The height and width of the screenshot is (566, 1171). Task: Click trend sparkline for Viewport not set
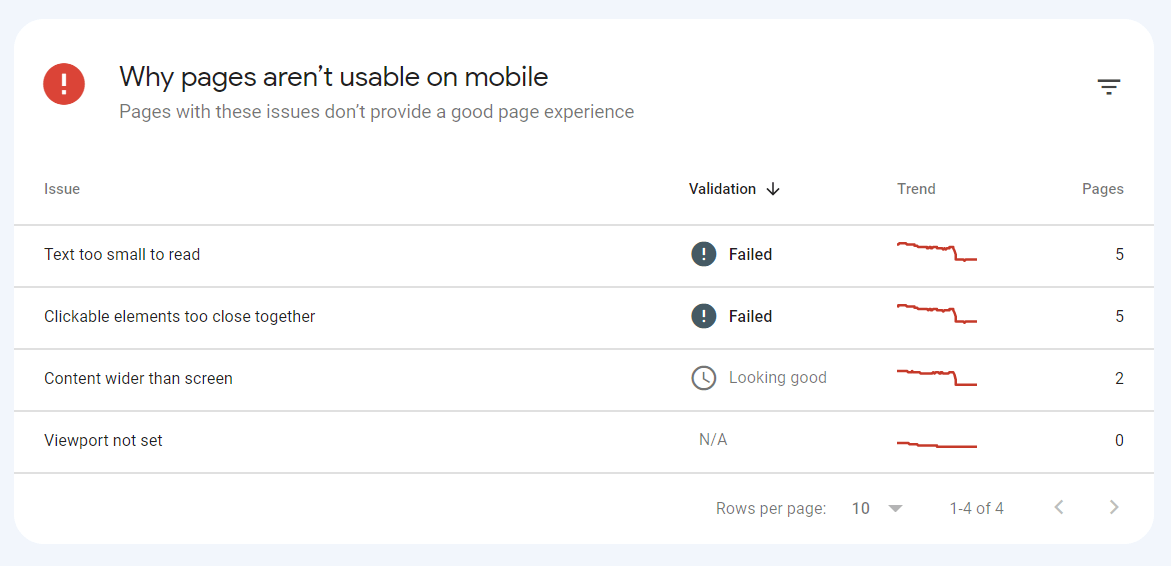click(937, 444)
